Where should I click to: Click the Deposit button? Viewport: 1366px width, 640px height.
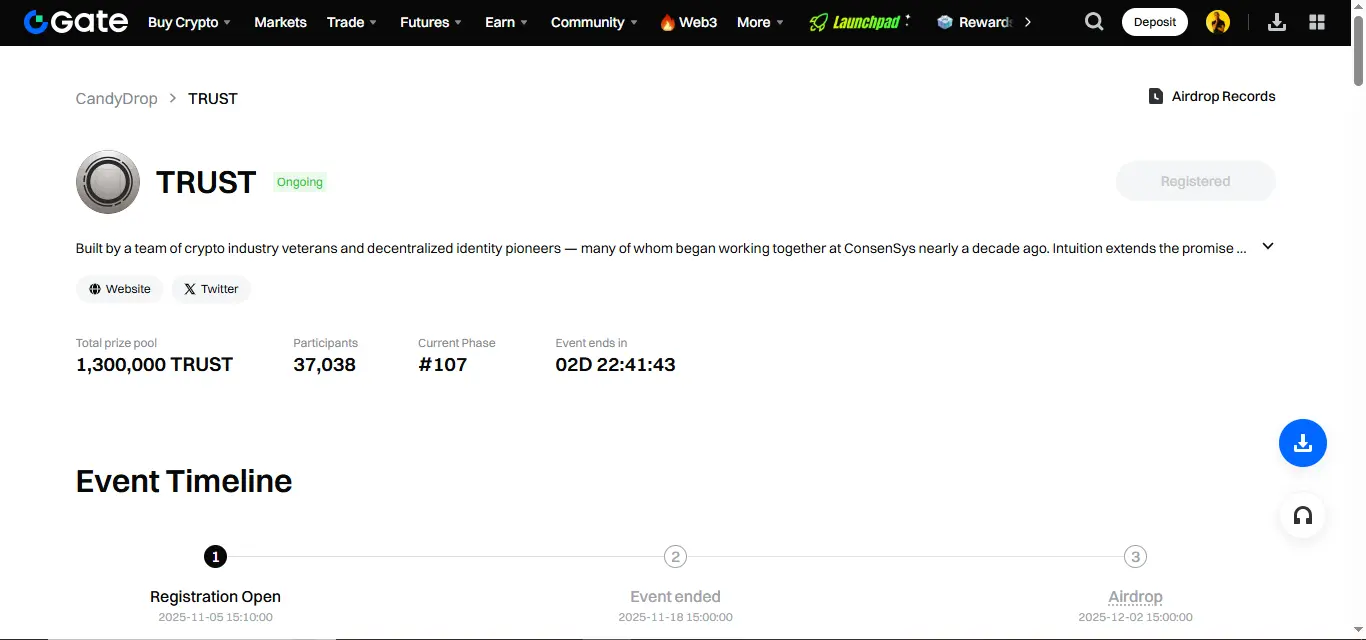pyautogui.click(x=1155, y=22)
